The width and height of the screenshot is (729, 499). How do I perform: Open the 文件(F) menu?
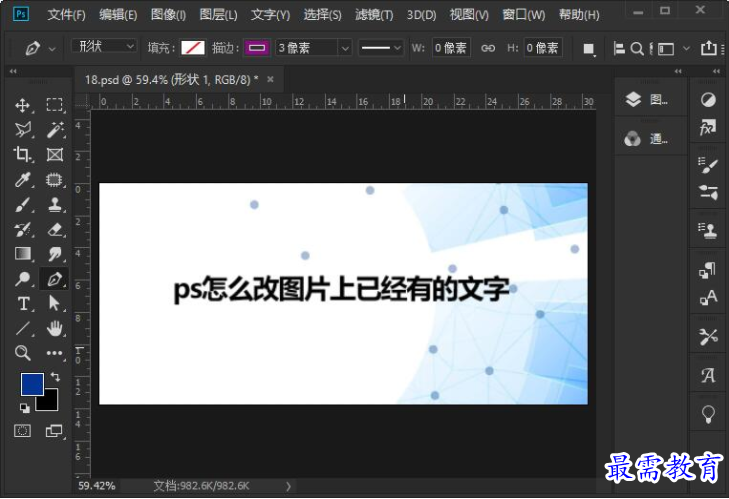(x=66, y=15)
